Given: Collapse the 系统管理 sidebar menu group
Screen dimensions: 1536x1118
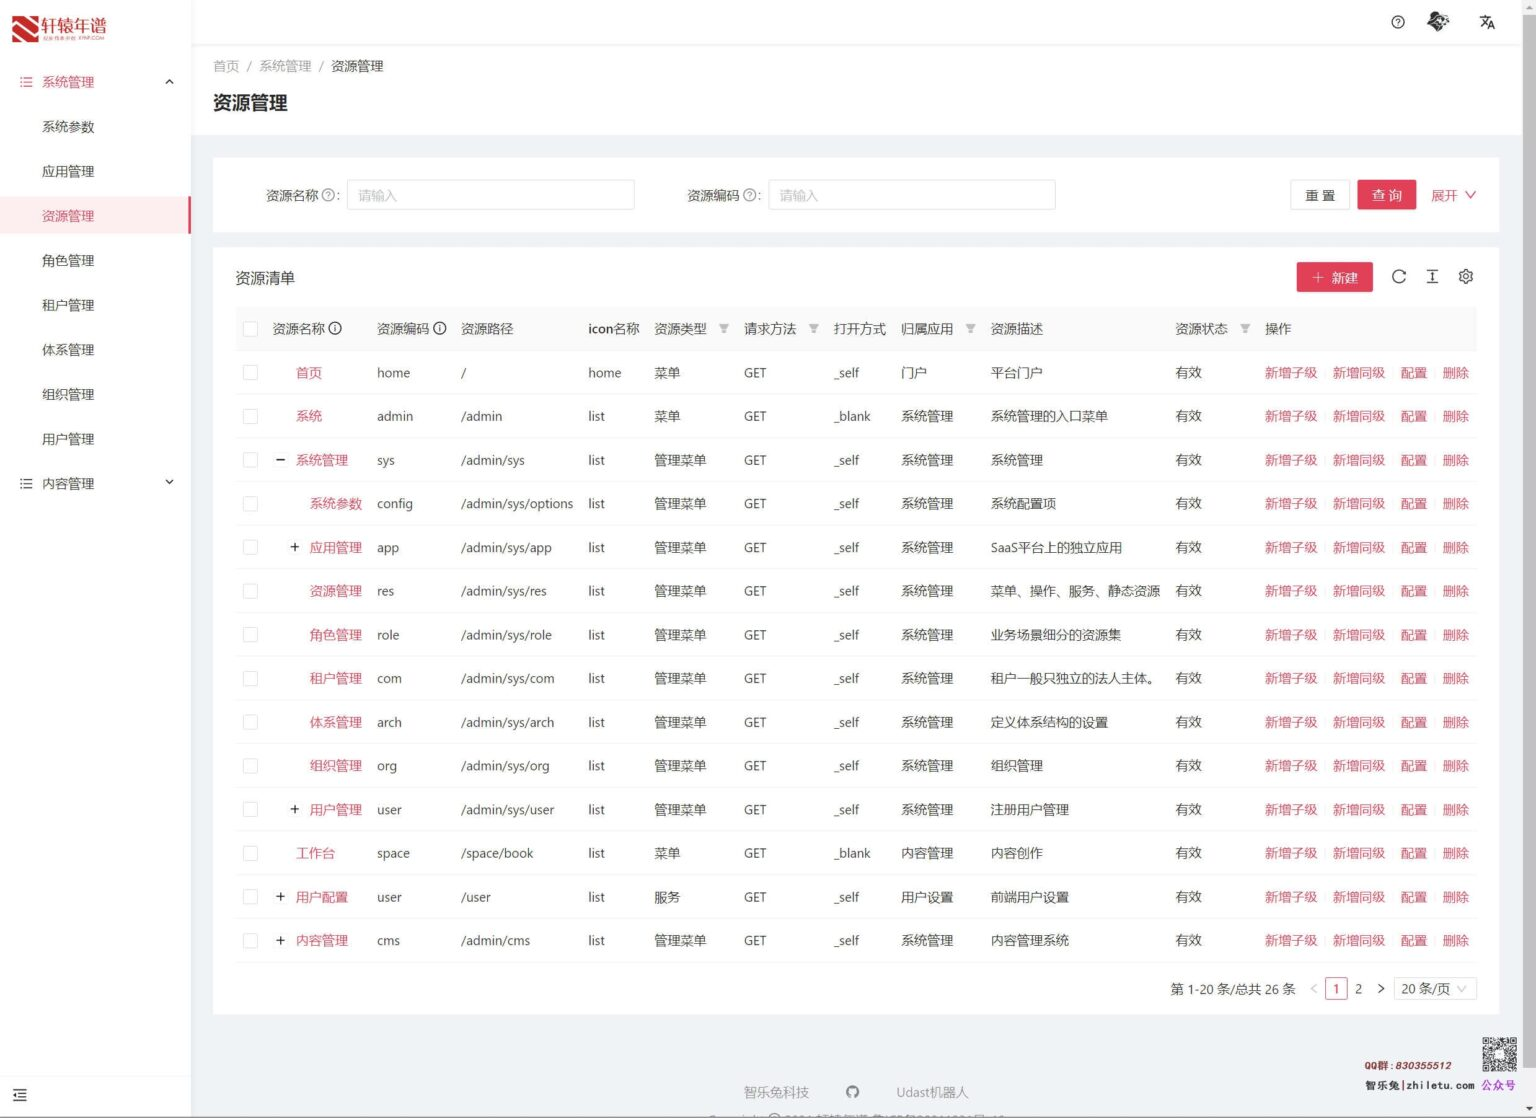Looking at the screenshot, I should click(x=95, y=82).
